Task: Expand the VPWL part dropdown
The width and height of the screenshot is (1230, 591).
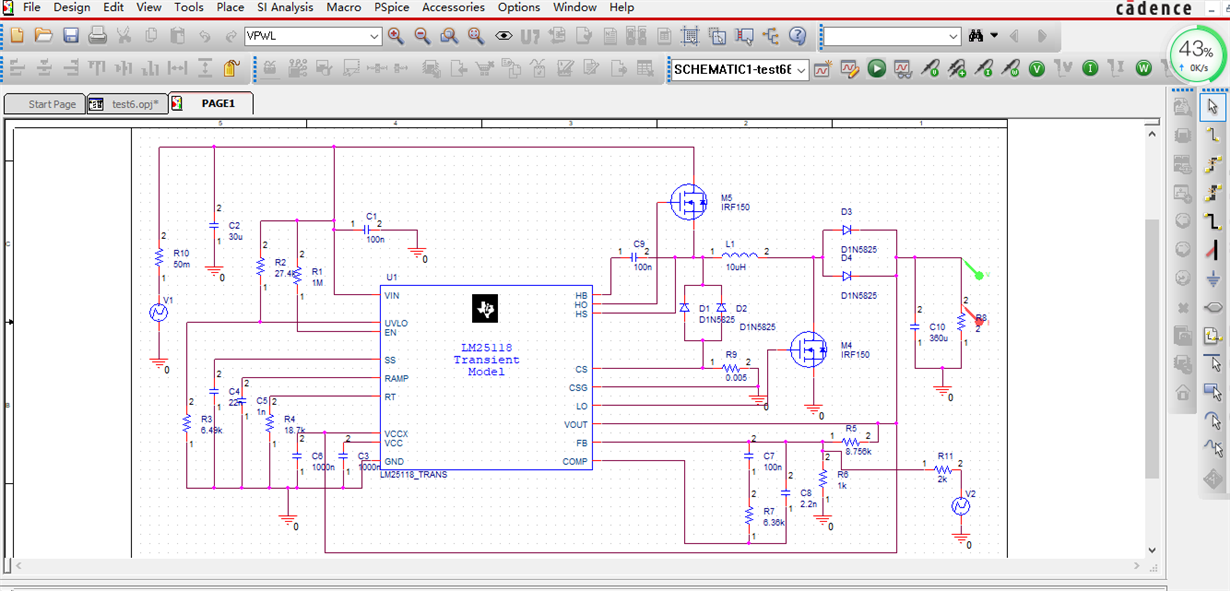Action: pos(374,36)
